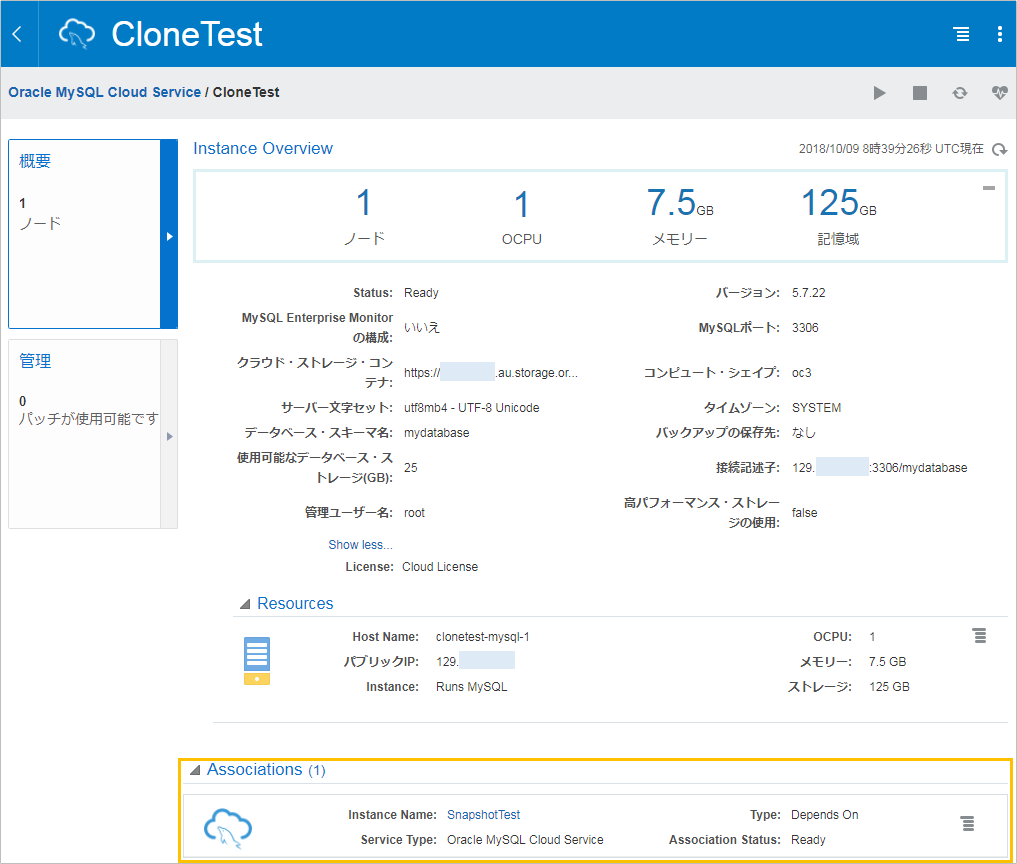This screenshot has height=864, width=1017.
Task: Click the backup destination value なし
Action: (804, 433)
